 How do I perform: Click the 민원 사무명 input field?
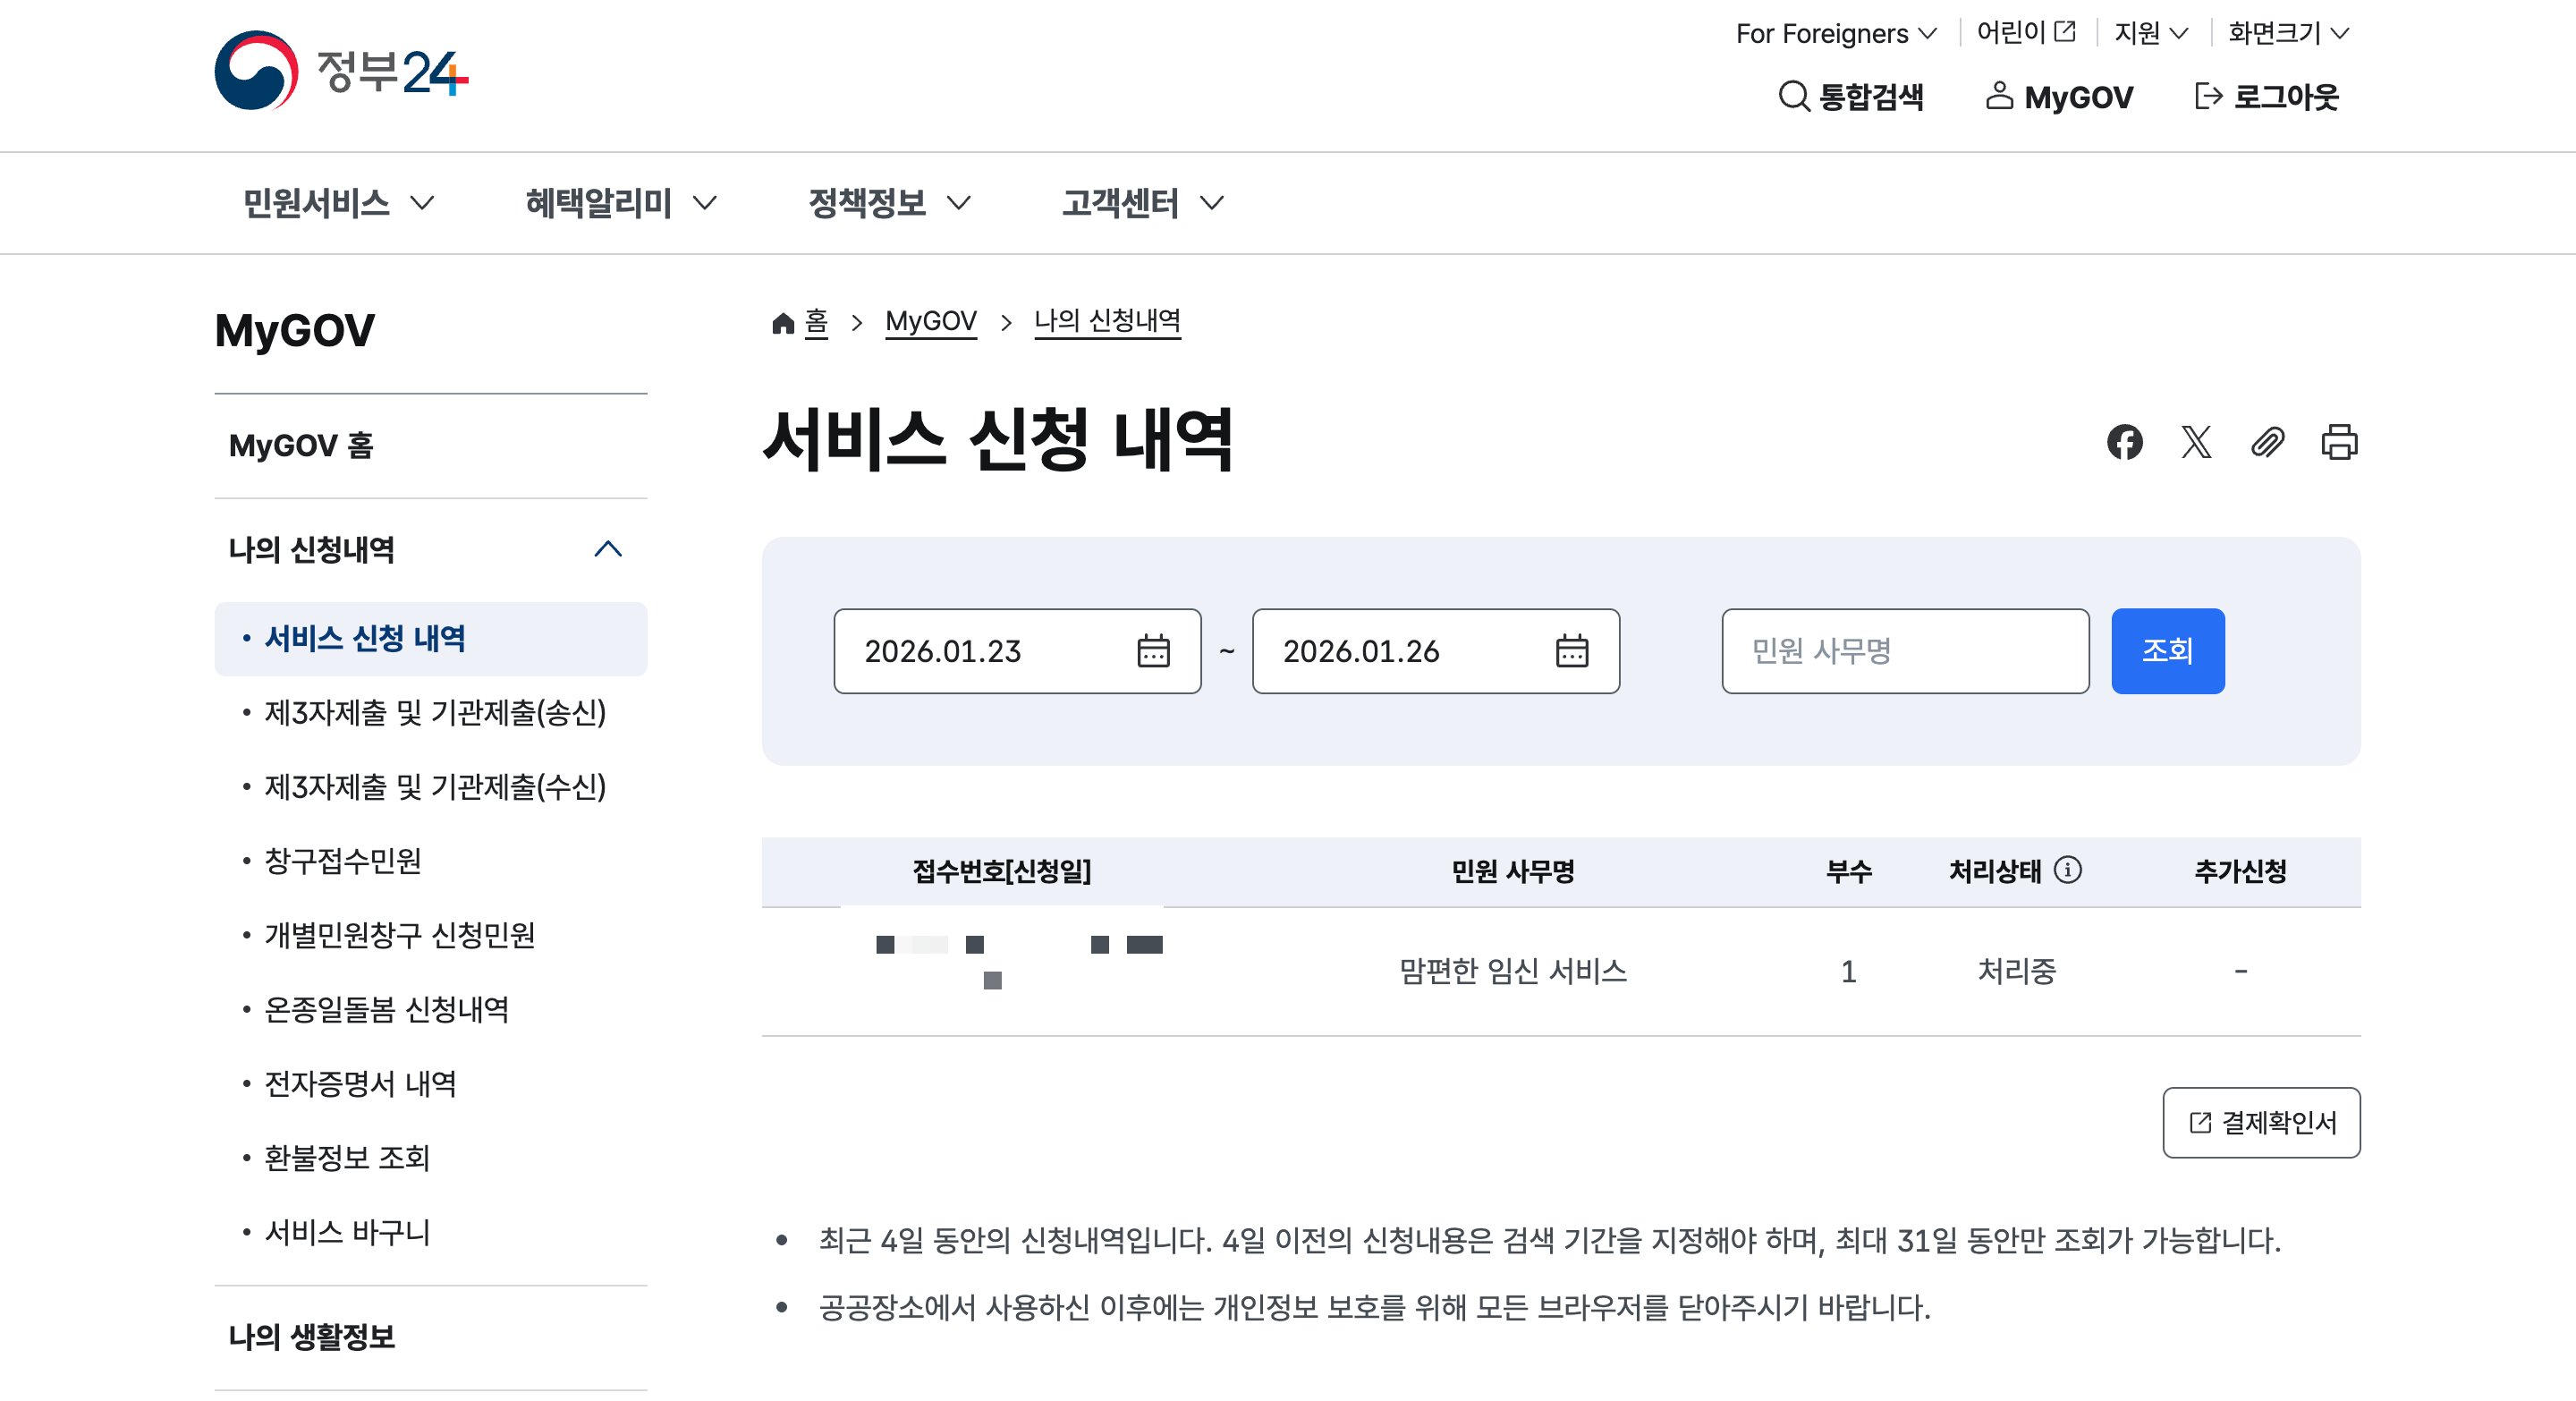point(1904,651)
